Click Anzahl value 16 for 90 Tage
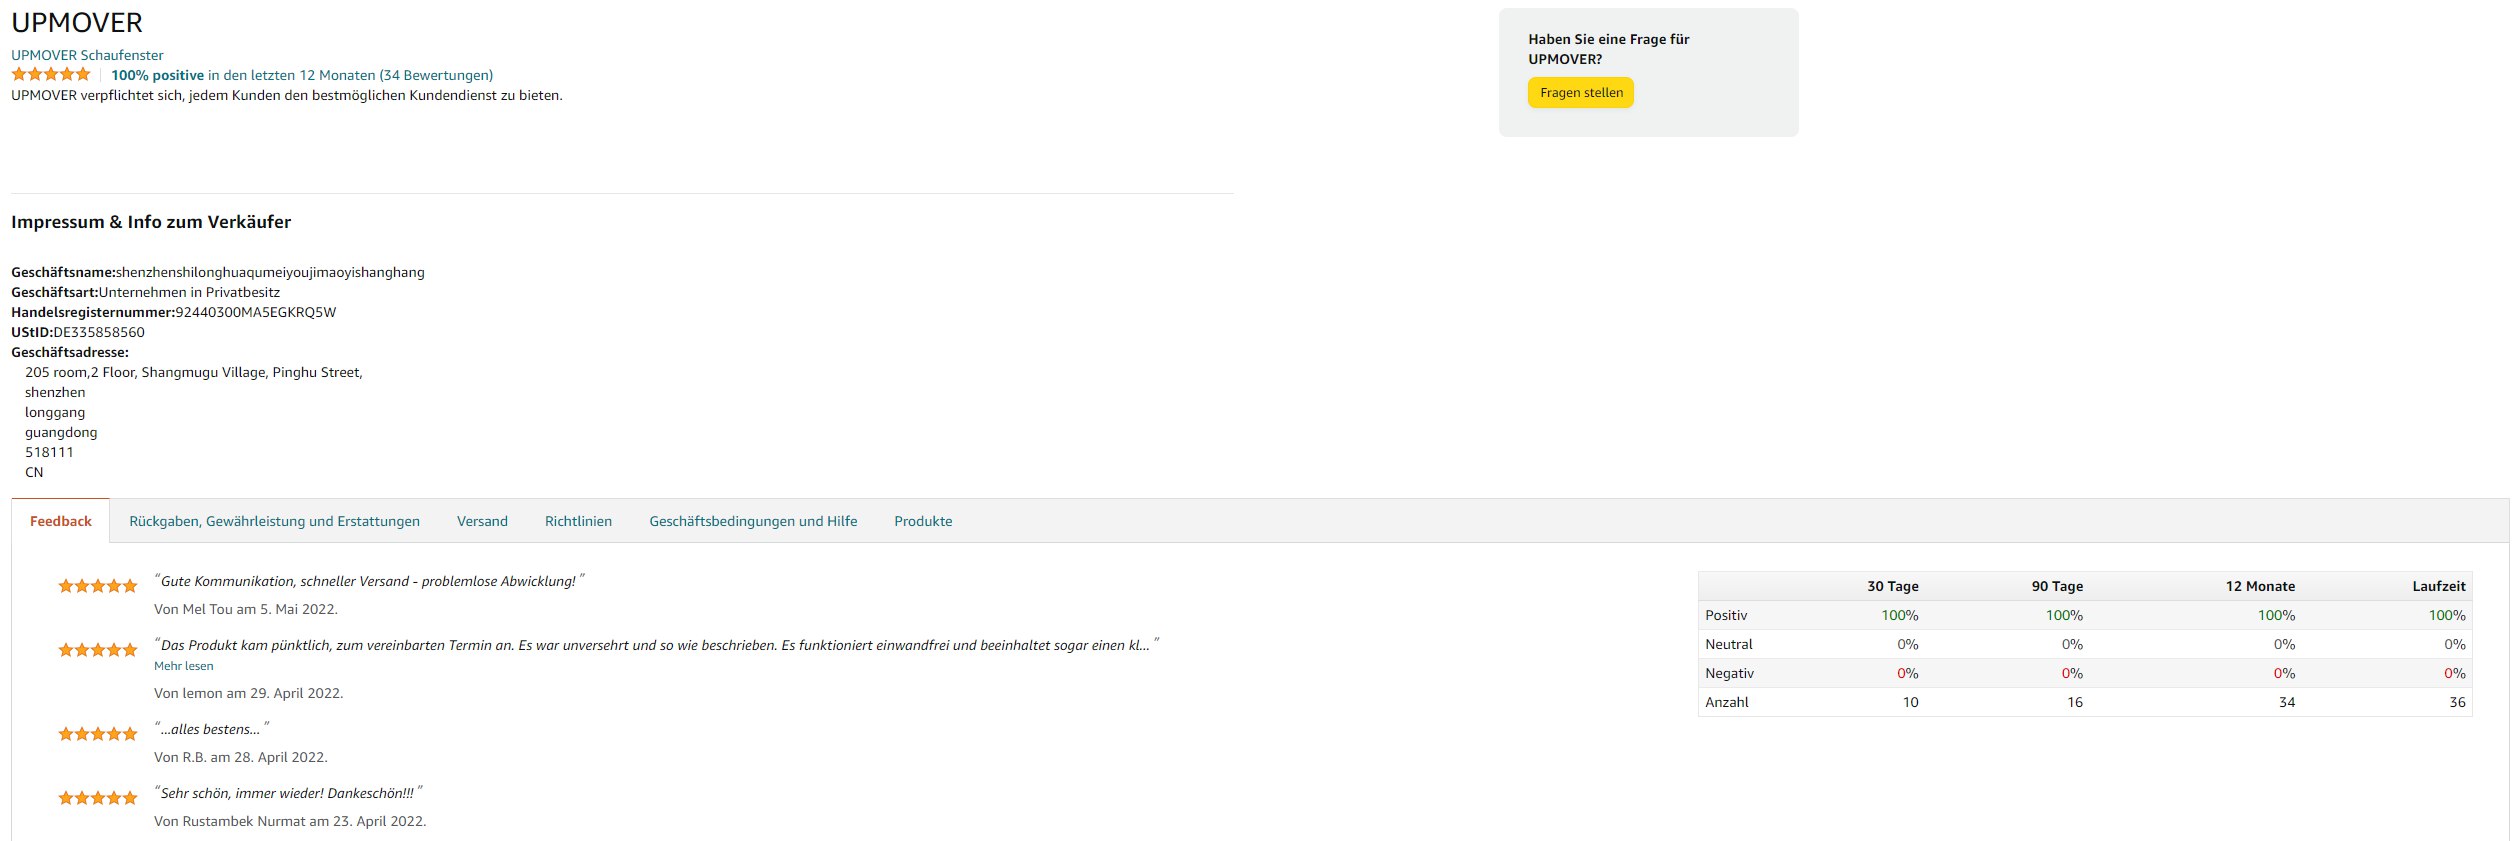 (2075, 702)
